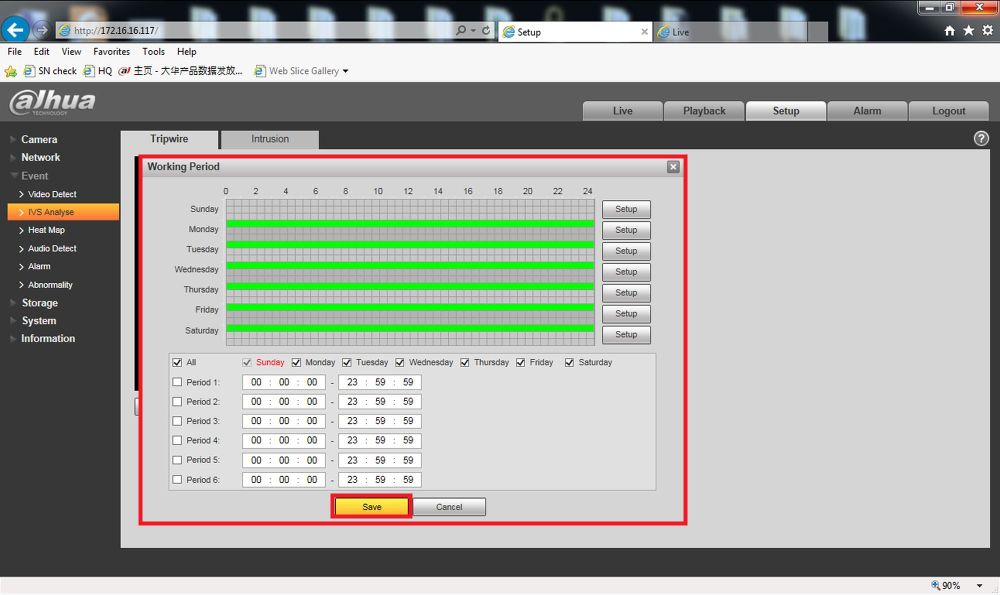Click the Friday green schedule bar

click(410, 307)
